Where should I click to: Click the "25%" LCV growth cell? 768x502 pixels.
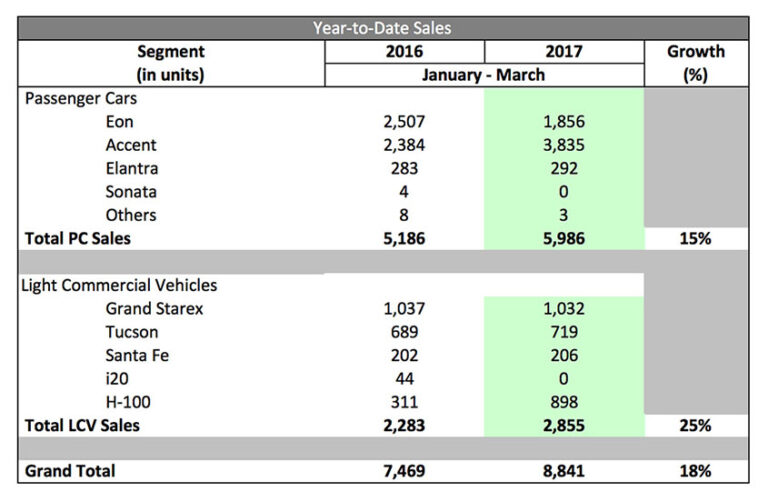point(696,426)
